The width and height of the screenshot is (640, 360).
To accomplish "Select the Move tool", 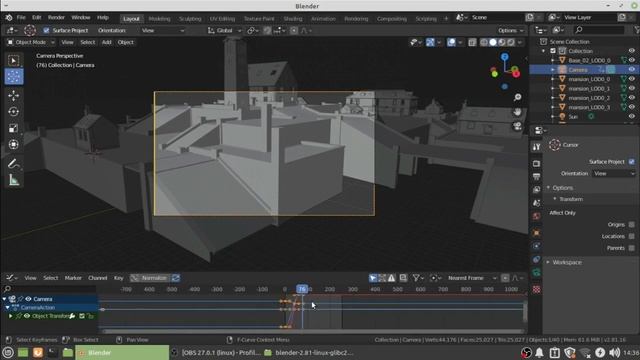I will (13, 96).
